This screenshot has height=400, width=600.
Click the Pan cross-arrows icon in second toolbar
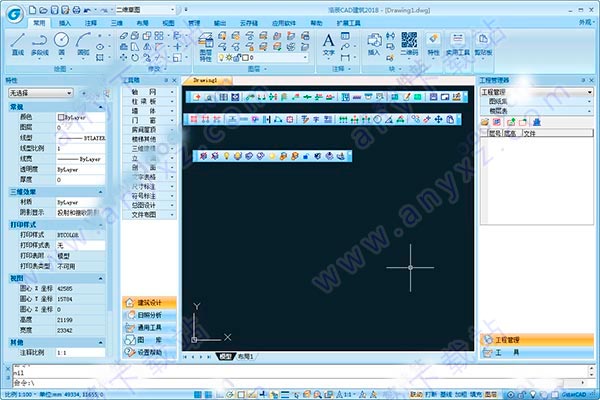pyautogui.click(x=438, y=119)
